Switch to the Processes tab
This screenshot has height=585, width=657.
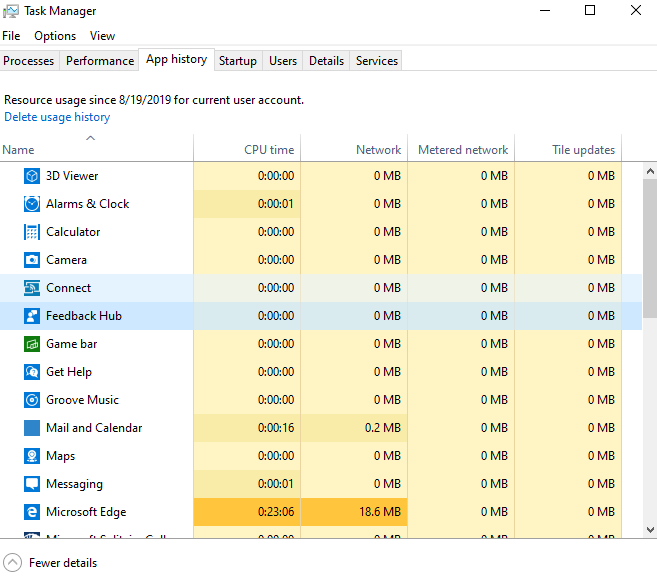[x=28, y=61]
